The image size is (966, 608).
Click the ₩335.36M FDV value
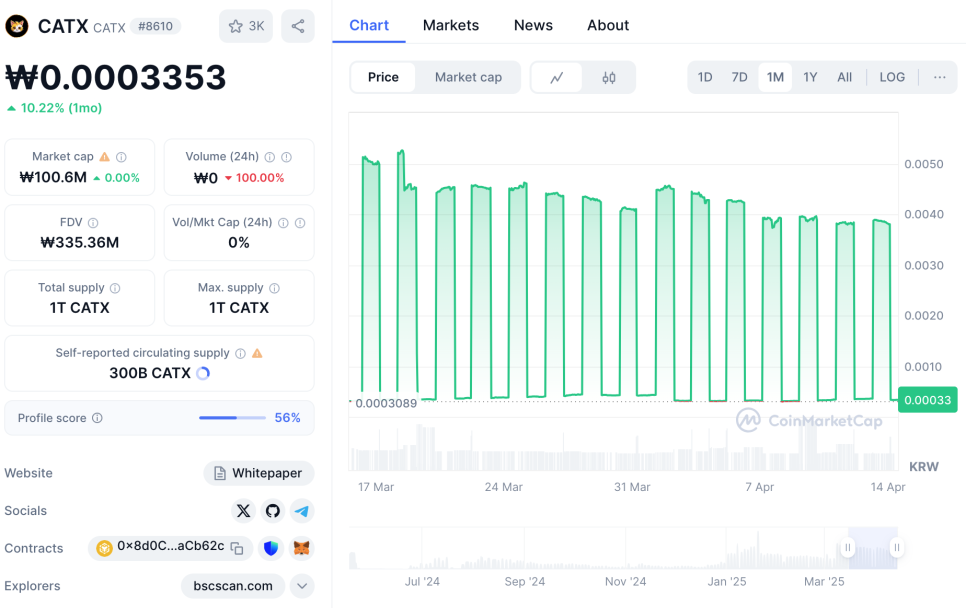tap(79, 243)
